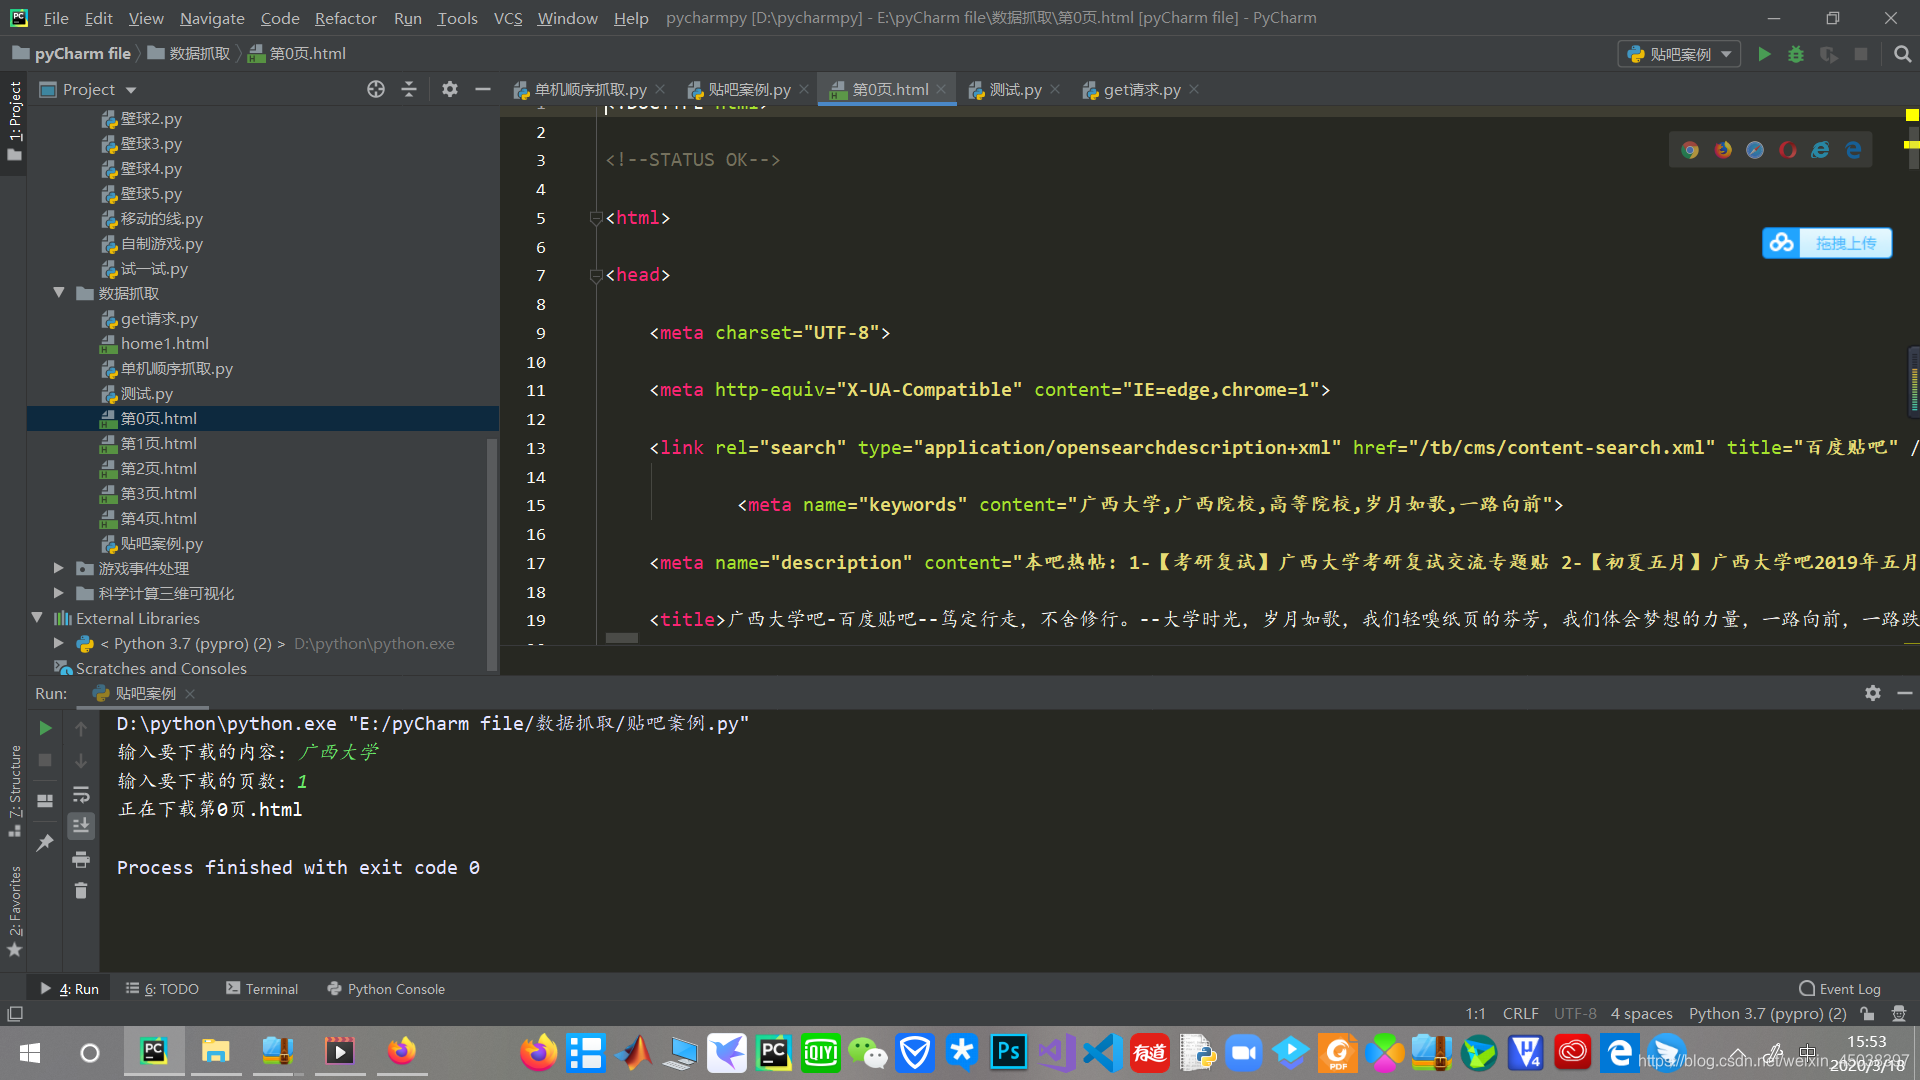This screenshot has width=1920, height=1080.
Task: Open the Terminal tool window
Action: (x=262, y=988)
